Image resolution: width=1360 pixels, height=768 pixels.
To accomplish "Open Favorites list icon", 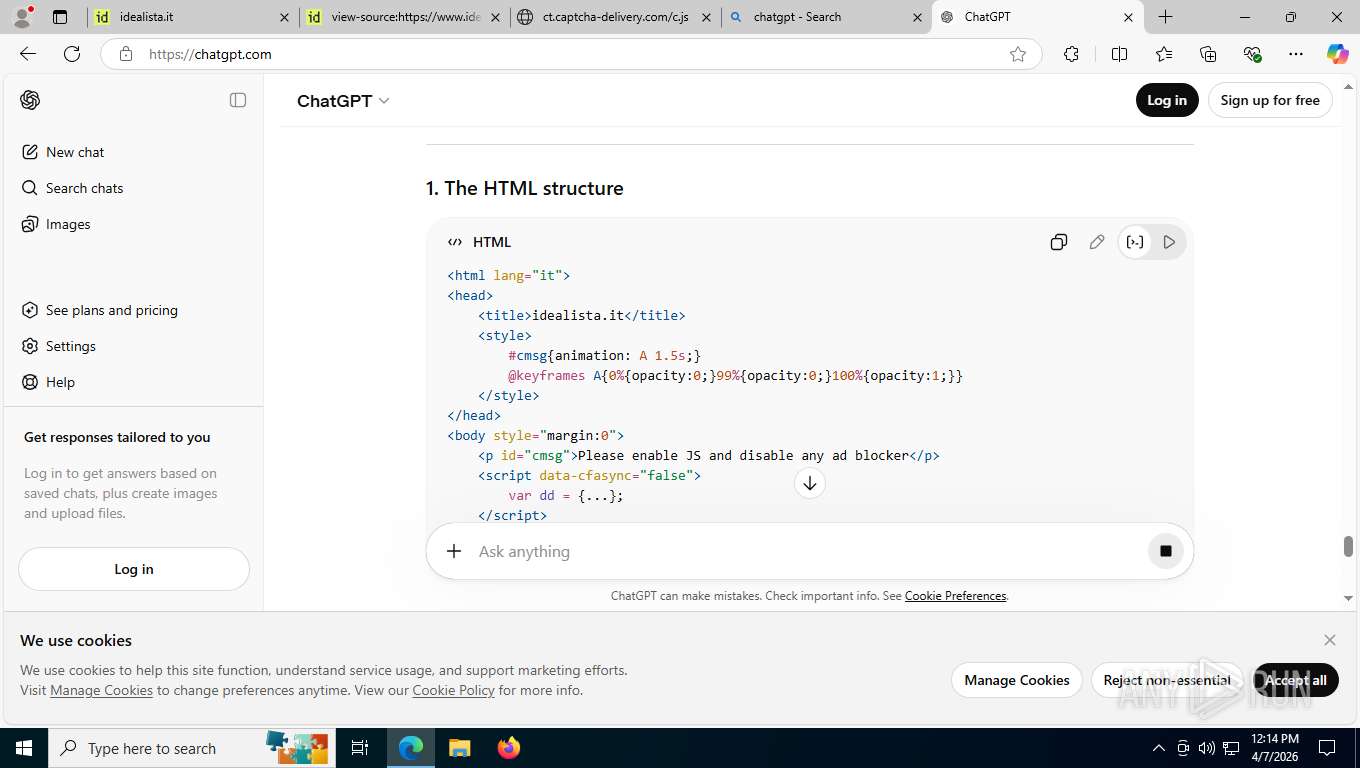I will coord(1164,54).
